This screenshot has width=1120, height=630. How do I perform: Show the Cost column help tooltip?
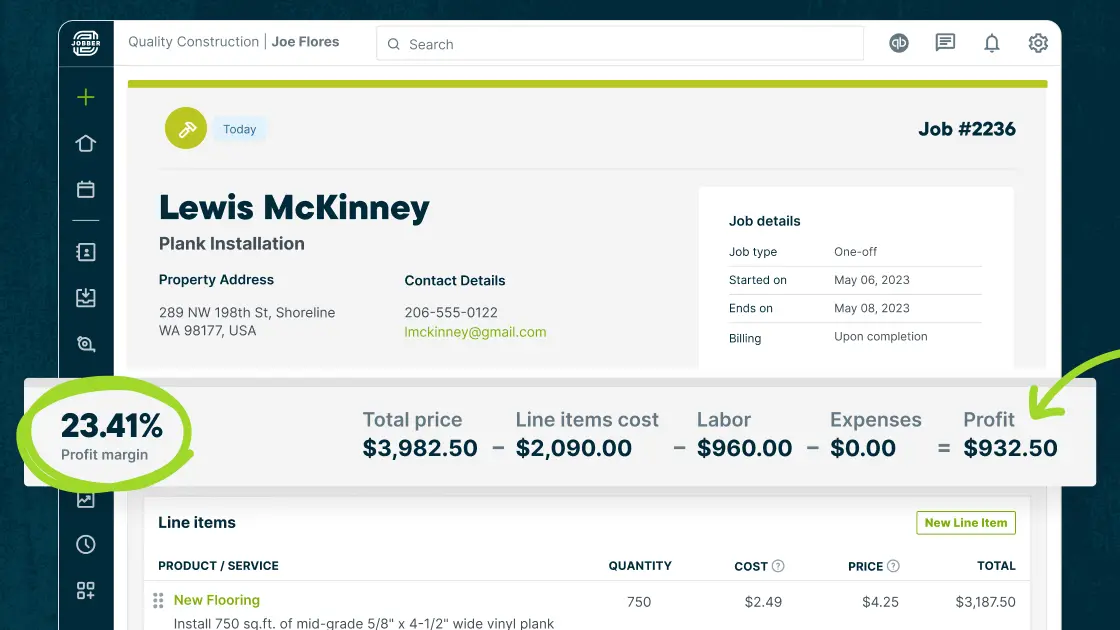tap(778, 566)
